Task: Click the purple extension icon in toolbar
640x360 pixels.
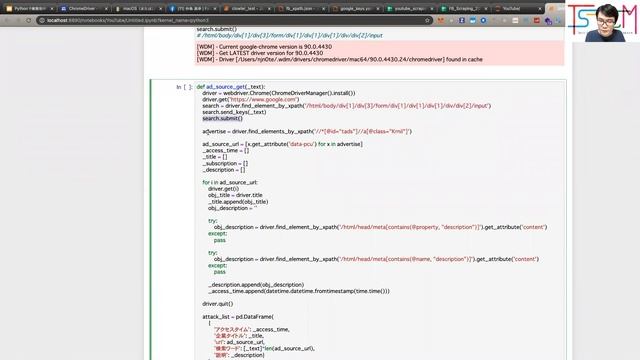Action: coord(548,20)
